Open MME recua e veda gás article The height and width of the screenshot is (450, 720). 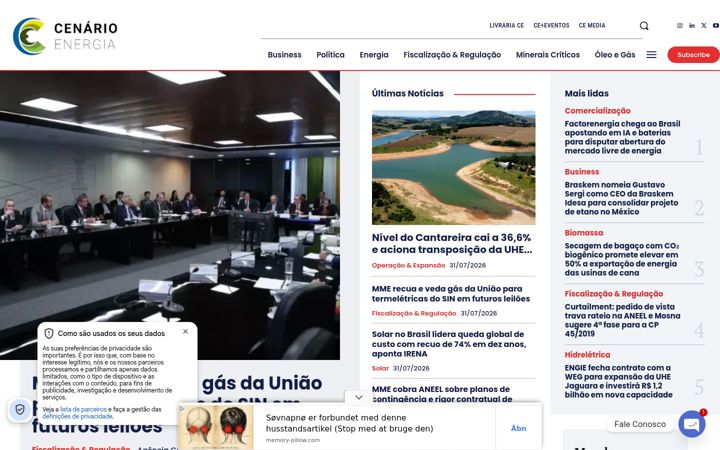pos(451,293)
